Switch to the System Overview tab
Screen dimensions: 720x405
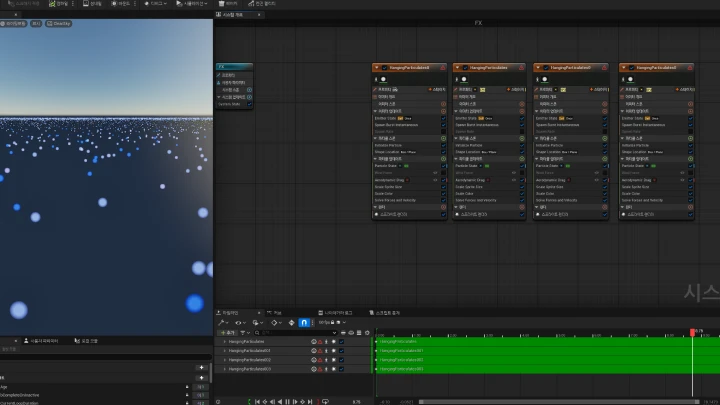pyautogui.click(x=233, y=15)
